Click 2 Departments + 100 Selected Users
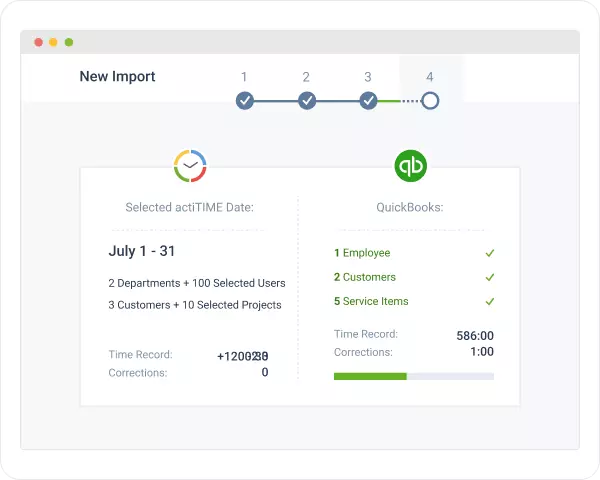600x480 pixels. pos(197,283)
